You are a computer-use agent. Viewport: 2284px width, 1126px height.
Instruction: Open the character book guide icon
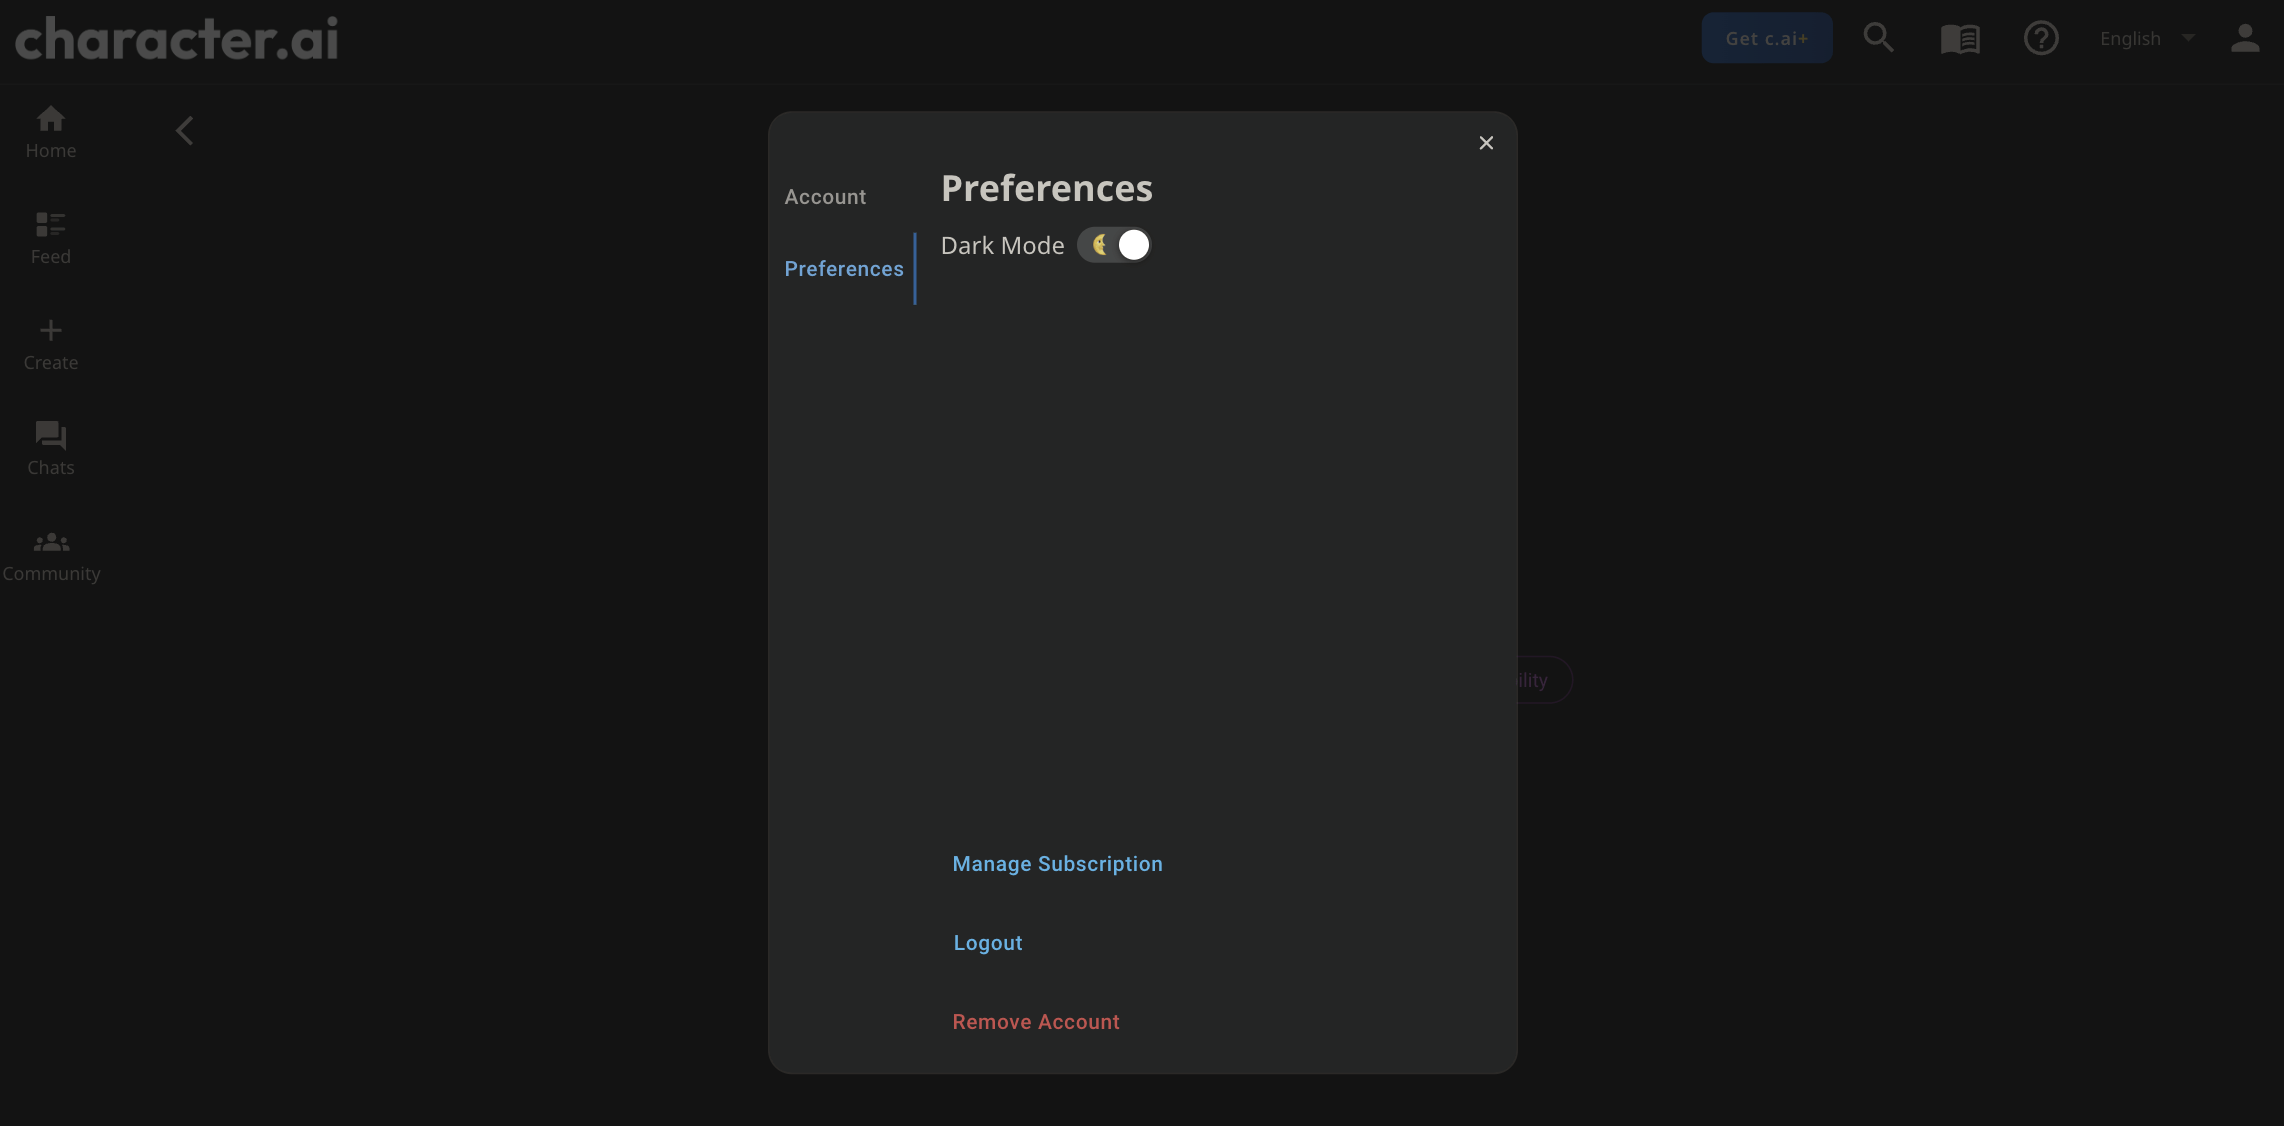[1959, 38]
